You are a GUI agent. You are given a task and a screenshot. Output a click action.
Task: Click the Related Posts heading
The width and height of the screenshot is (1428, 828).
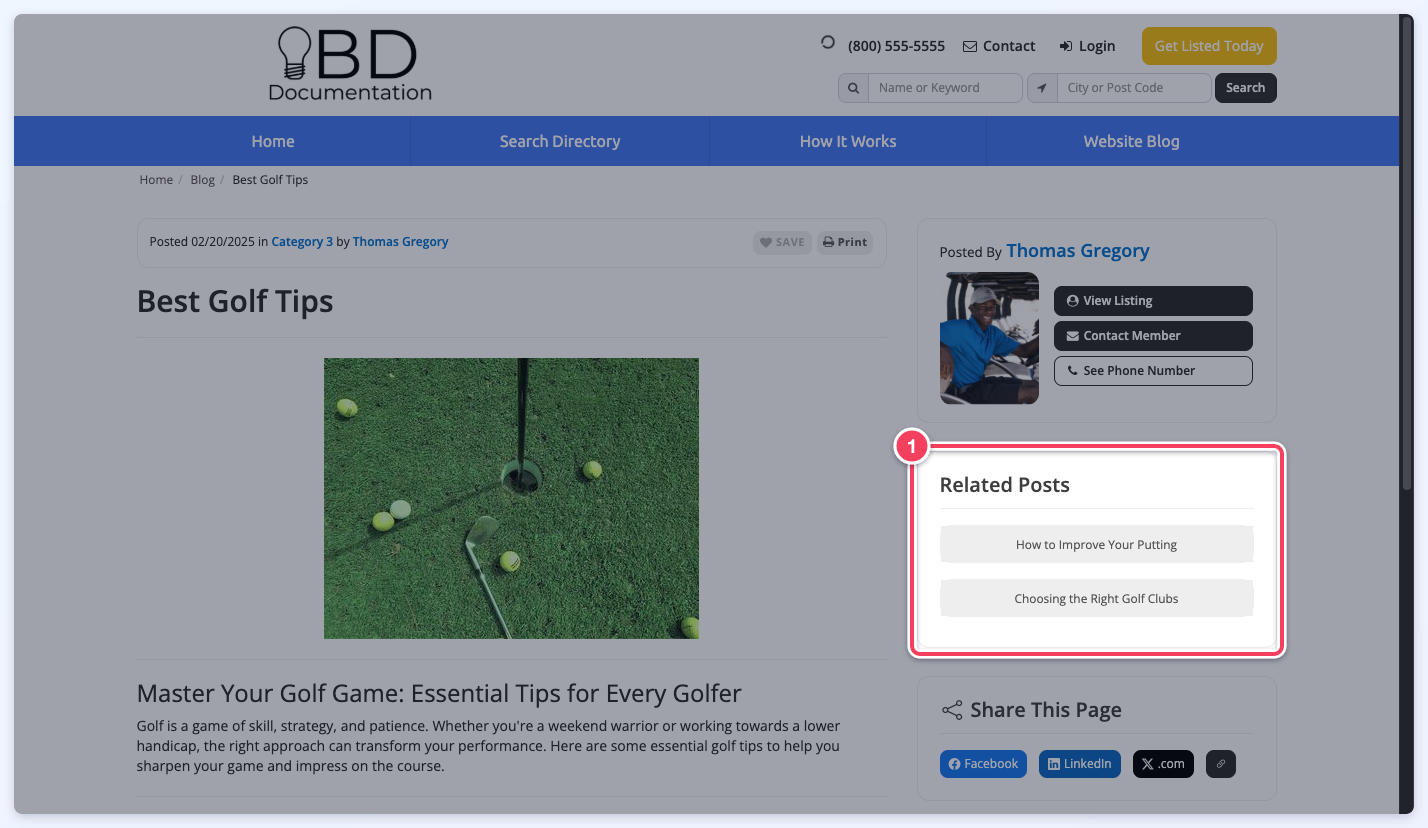point(1005,485)
